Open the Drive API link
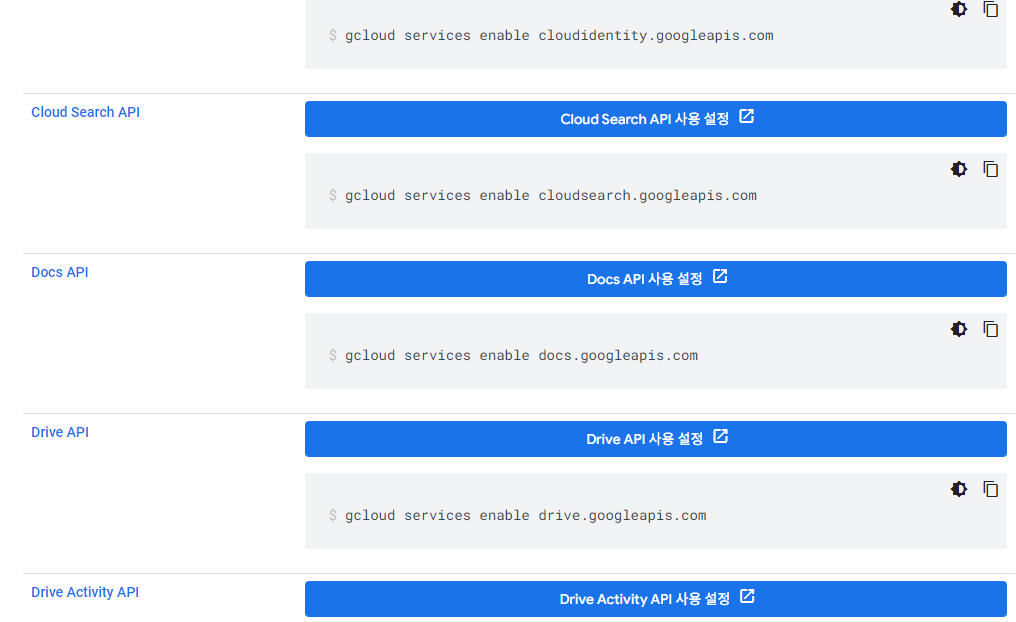Image resolution: width=1016 pixels, height=622 pixels. pyautogui.click(x=60, y=432)
